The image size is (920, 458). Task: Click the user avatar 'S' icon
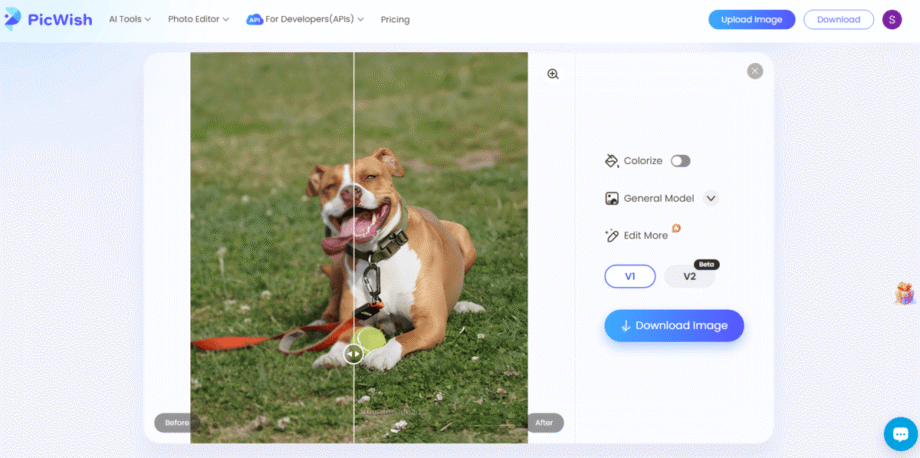(892, 20)
